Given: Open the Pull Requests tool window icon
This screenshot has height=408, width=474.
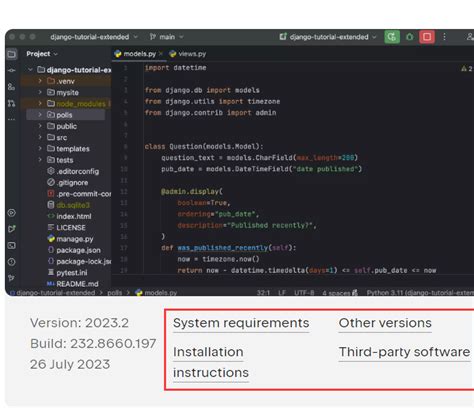Looking at the screenshot, I should [x=12, y=103].
